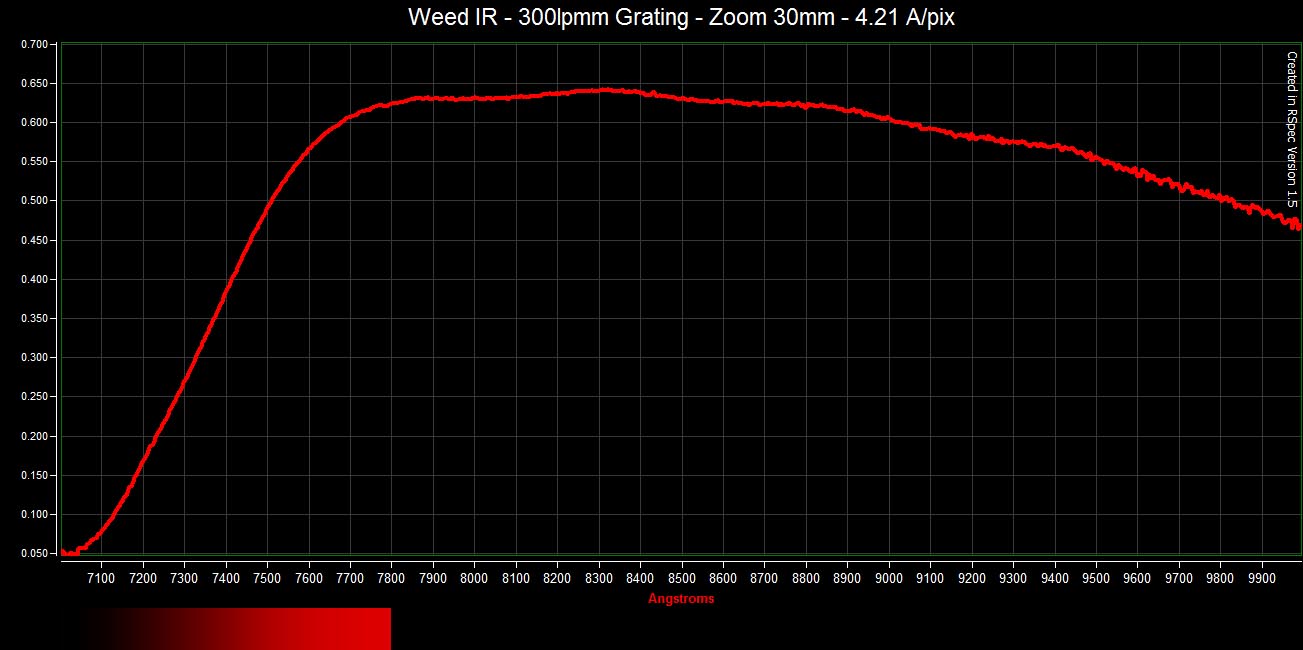Select the 0.050 y-axis label
The width and height of the screenshot is (1303, 650).
point(34,554)
